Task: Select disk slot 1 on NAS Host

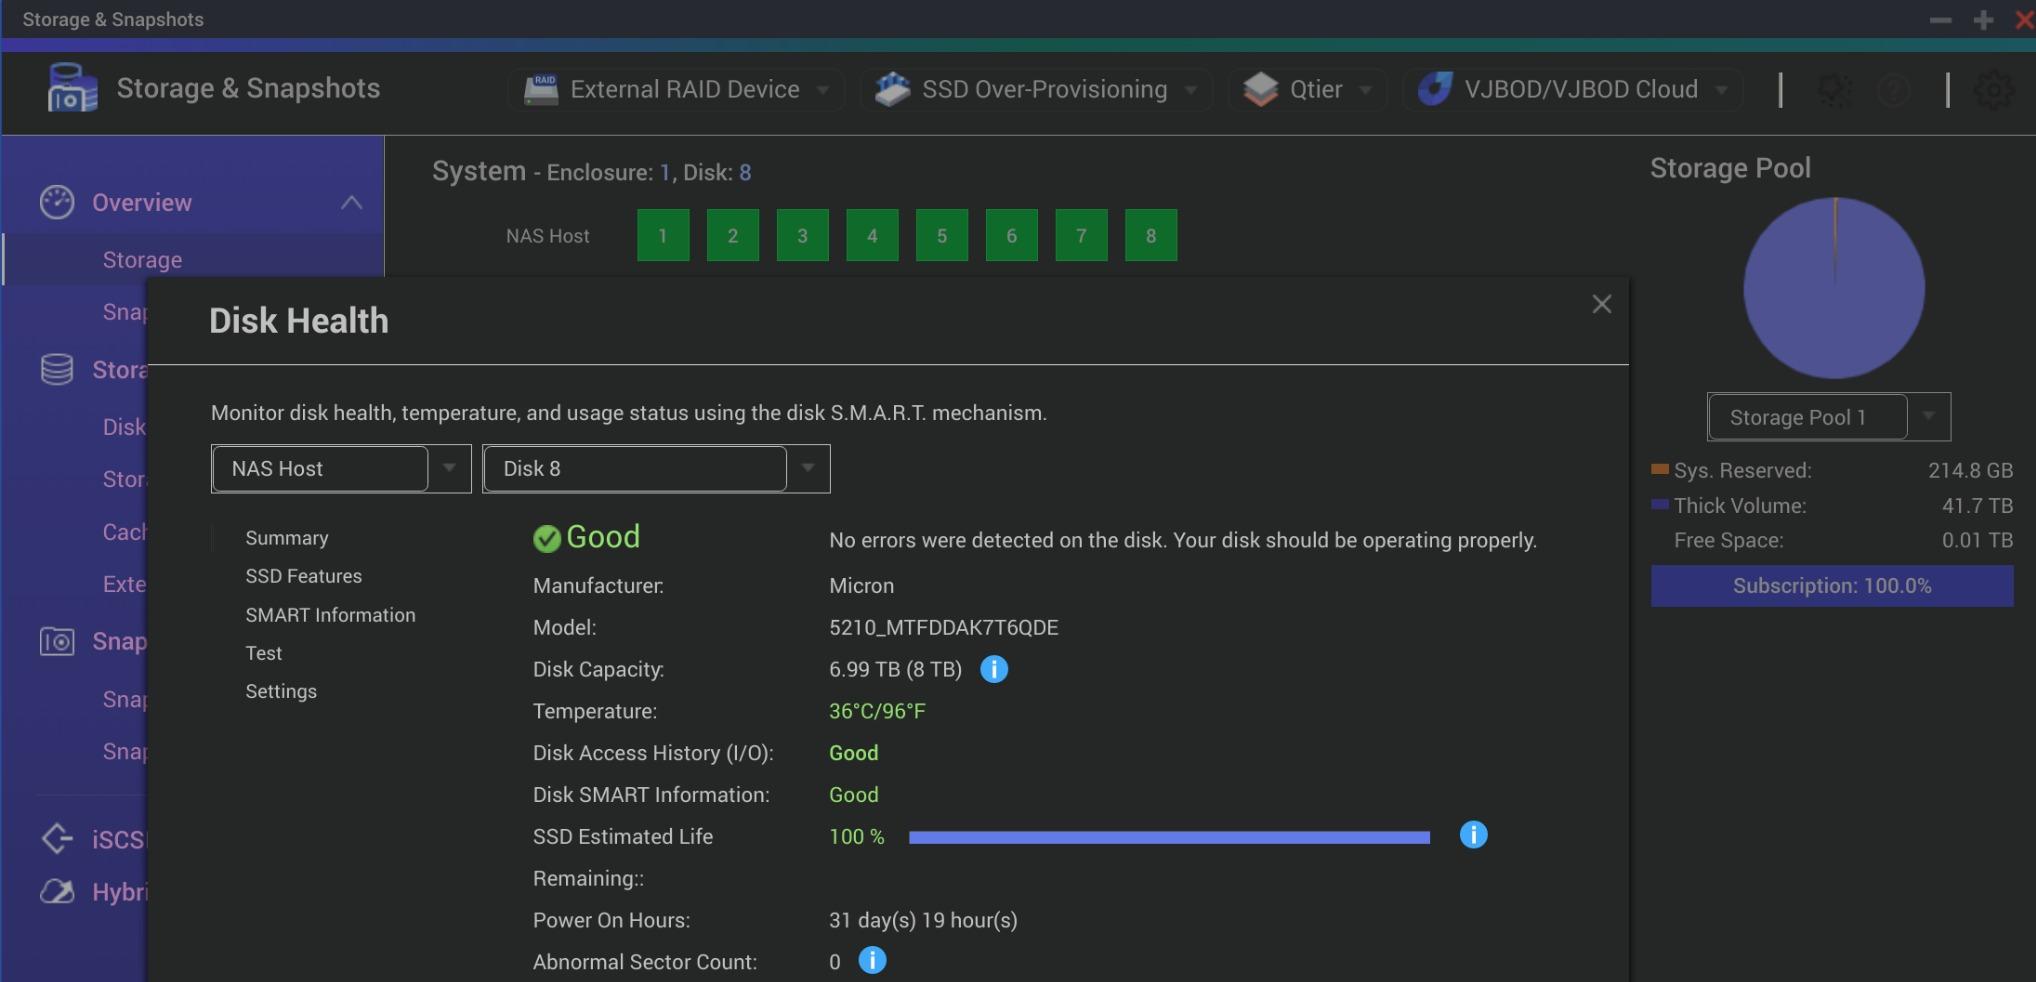Action: tap(663, 235)
